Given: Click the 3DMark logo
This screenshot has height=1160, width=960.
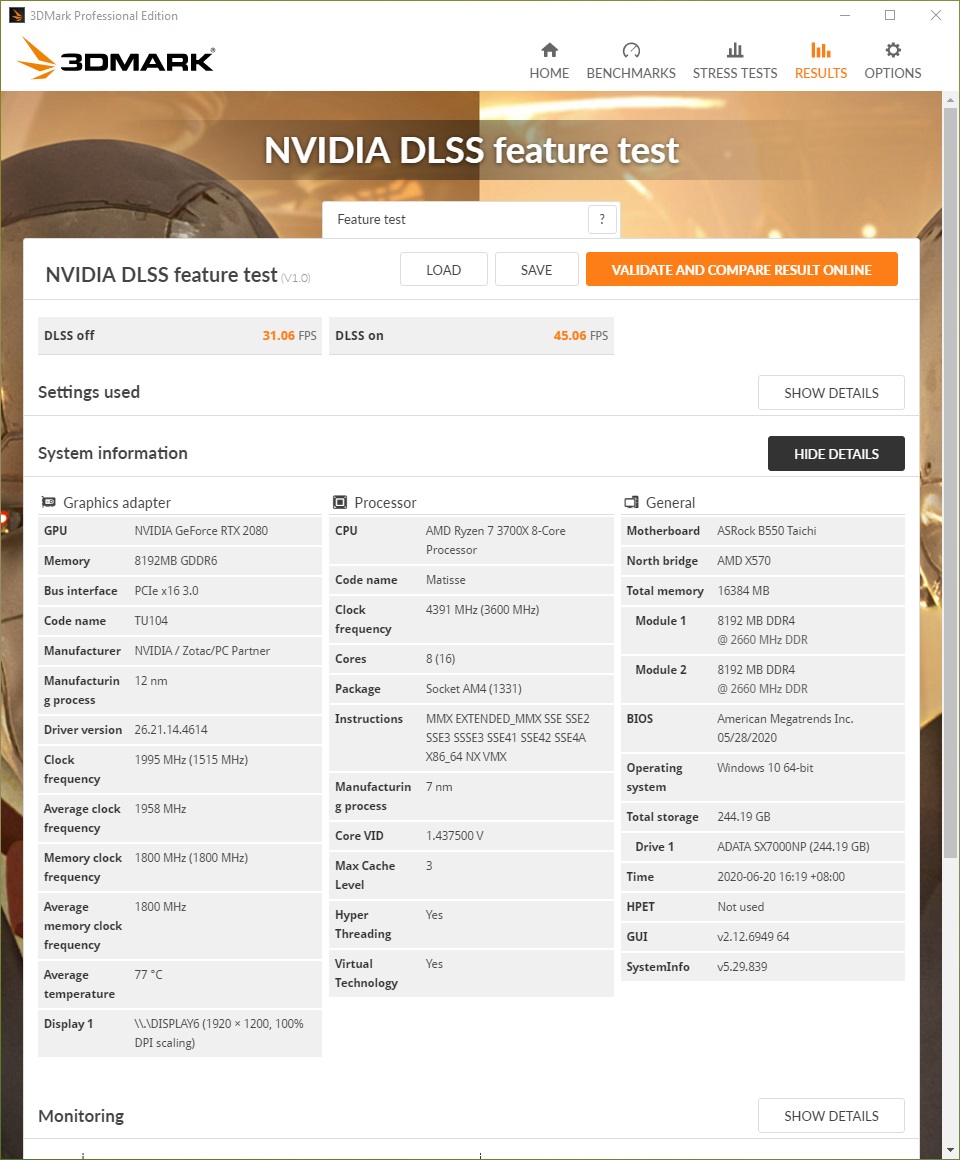Looking at the screenshot, I should point(116,60).
